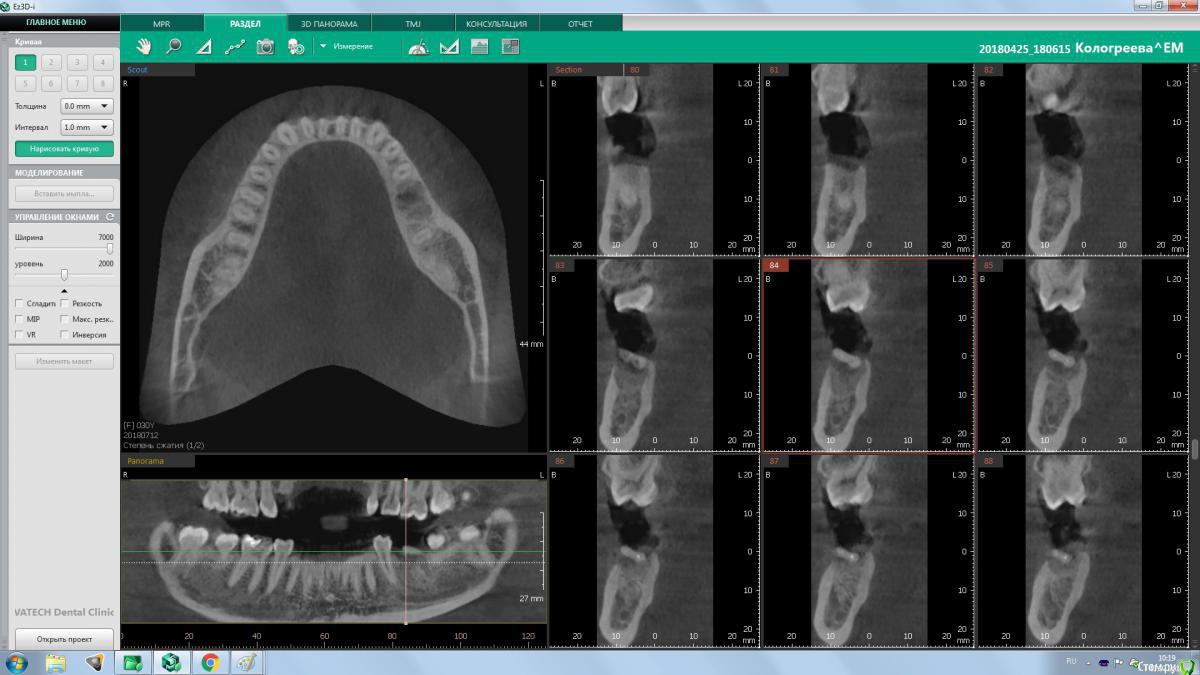
Task: Open the Интервал interval dropdown
Action: coord(87,128)
